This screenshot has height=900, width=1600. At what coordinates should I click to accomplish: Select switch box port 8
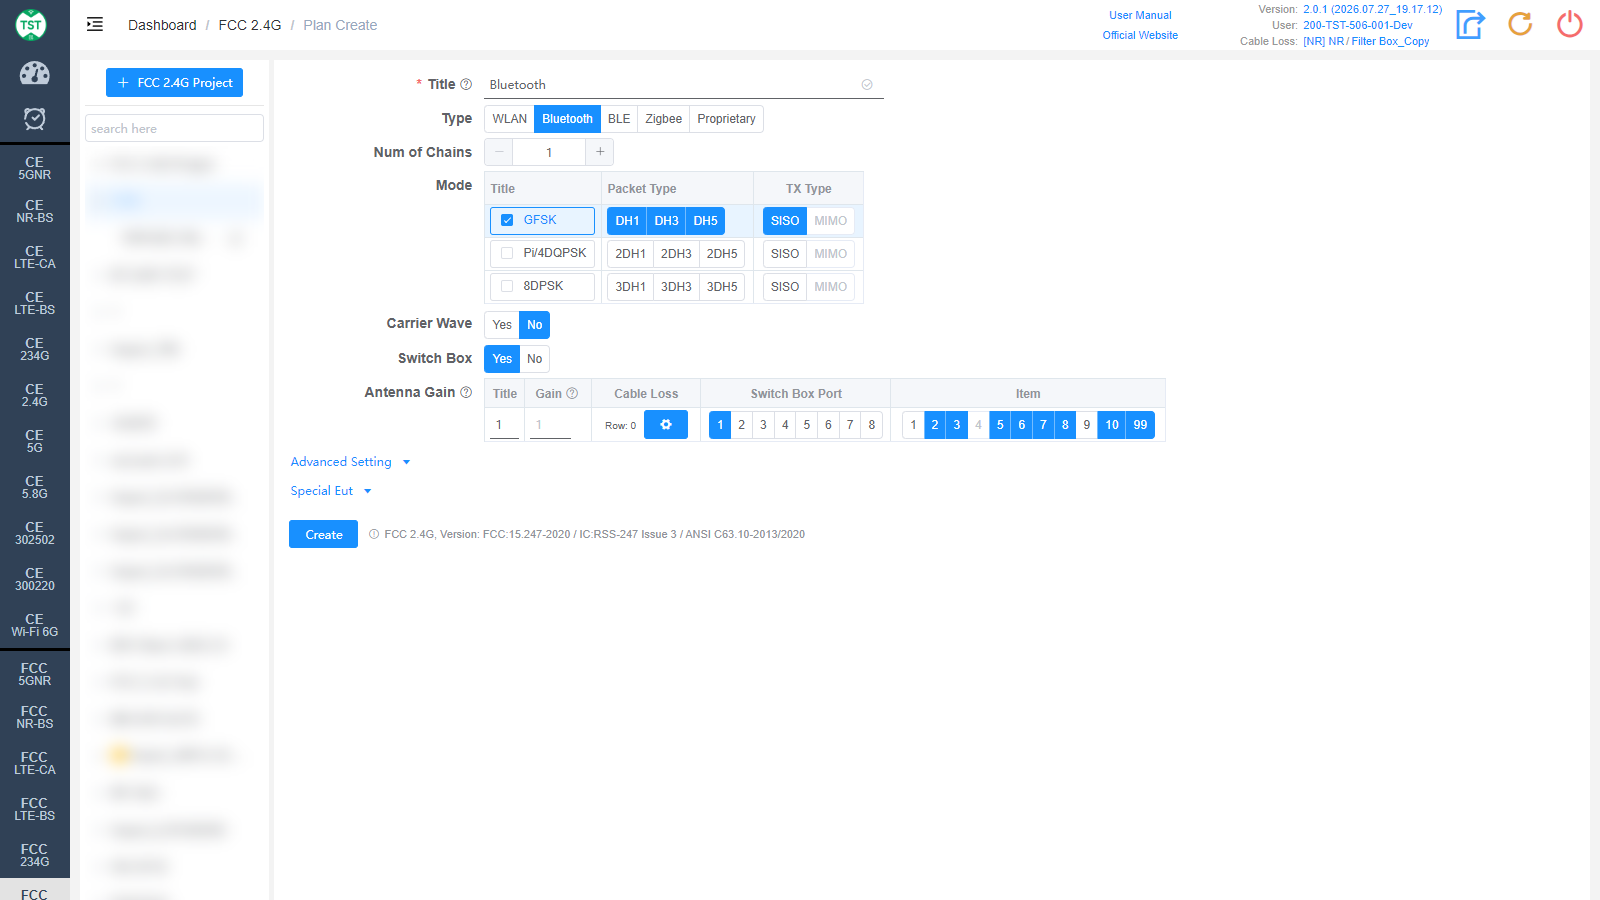(x=872, y=425)
